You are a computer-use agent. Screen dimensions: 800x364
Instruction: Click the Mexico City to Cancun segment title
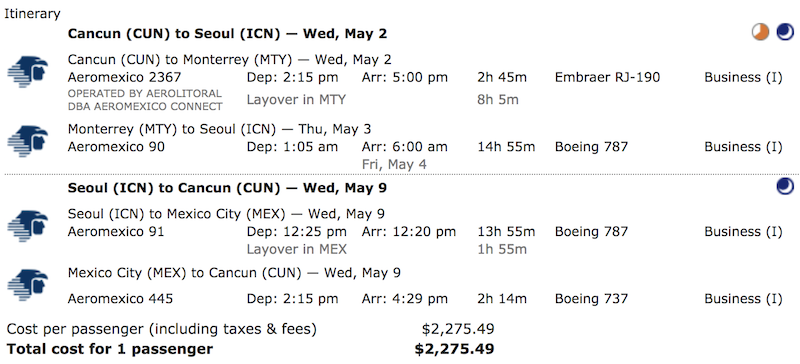pyautogui.click(x=234, y=273)
